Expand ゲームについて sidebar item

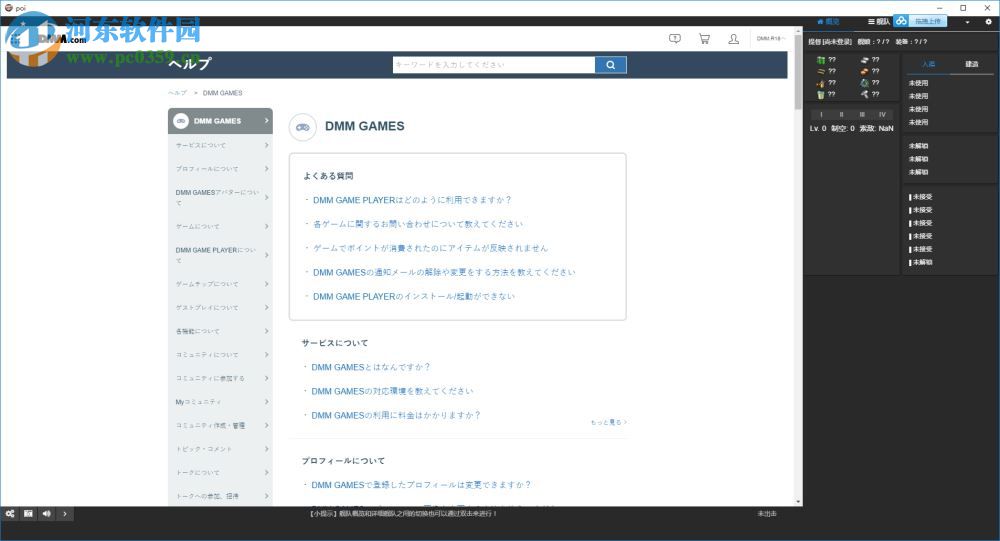coord(220,226)
